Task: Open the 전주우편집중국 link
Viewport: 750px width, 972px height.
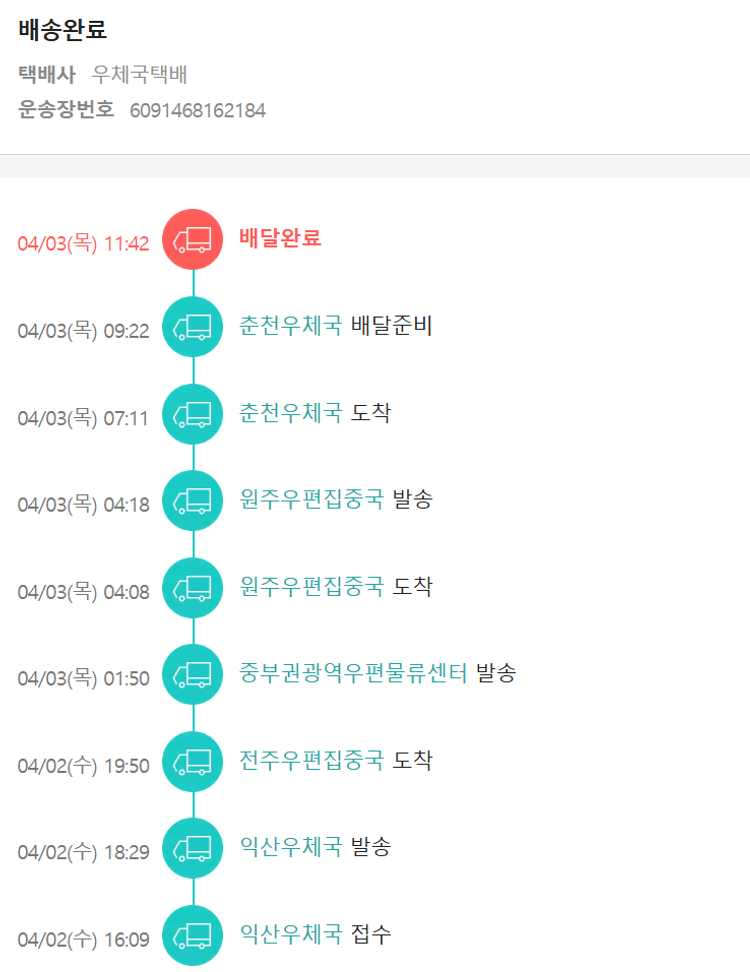Action: (312, 760)
